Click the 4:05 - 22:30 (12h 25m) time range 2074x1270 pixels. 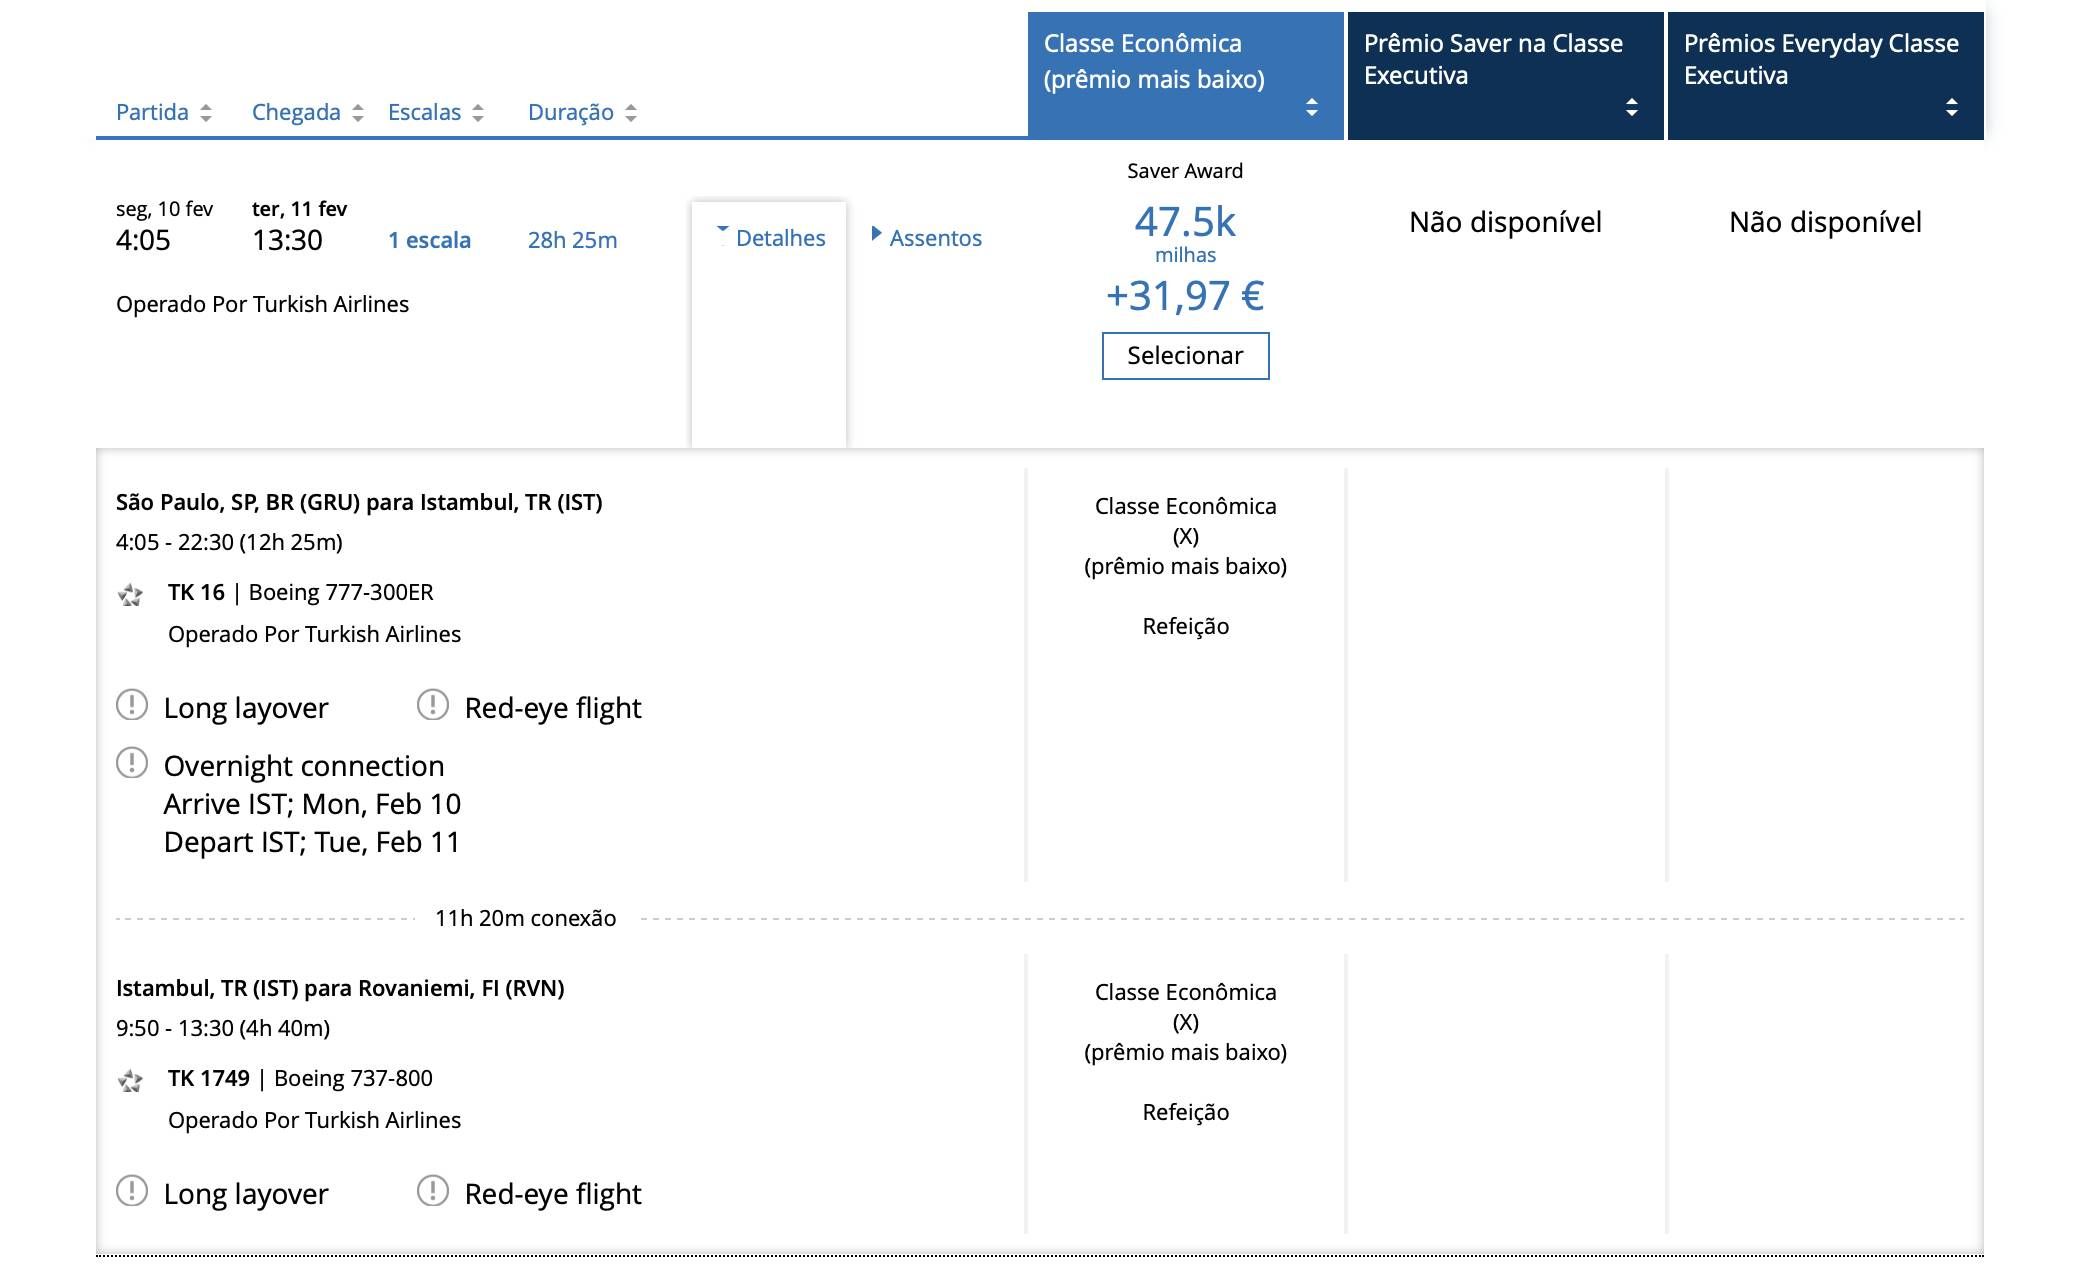[x=229, y=542]
